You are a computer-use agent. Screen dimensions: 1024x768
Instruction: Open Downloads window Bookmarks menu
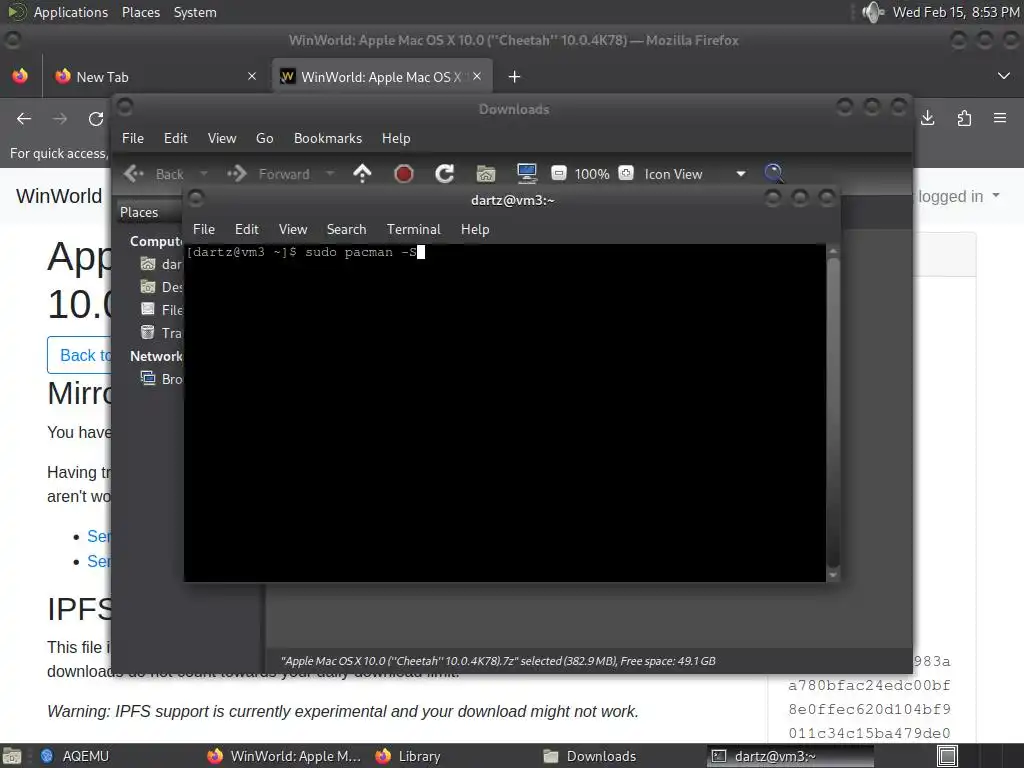tap(328, 138)
